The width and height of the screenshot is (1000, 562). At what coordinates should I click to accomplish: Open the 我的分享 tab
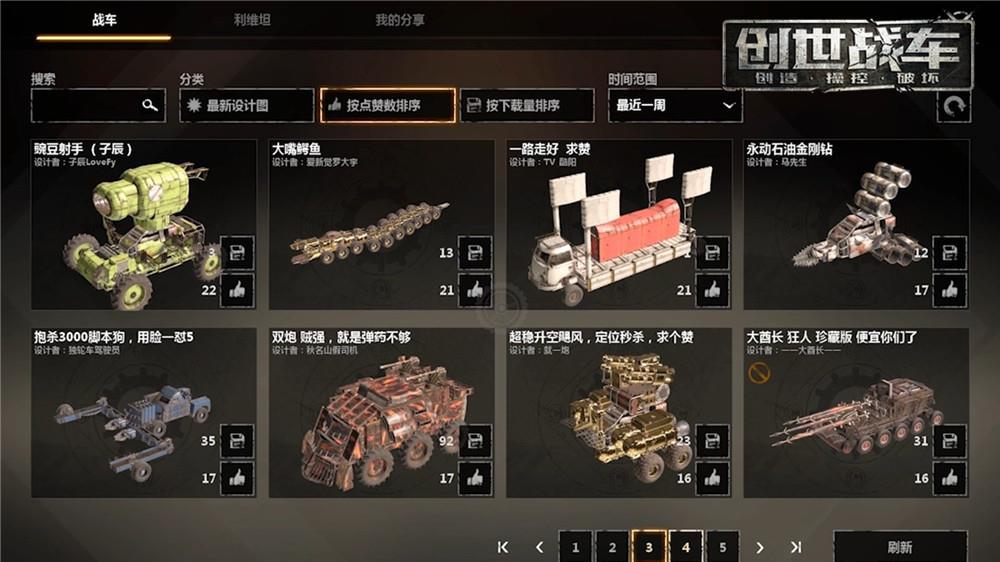[x=400, y=20]
